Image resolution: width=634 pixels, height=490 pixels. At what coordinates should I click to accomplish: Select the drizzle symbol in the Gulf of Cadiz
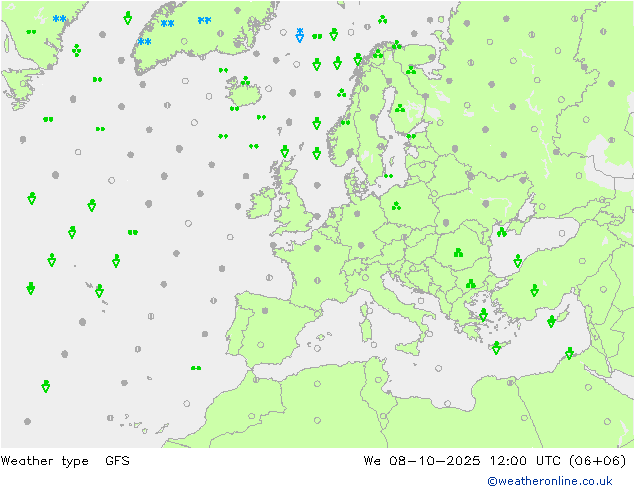point(196,368)
